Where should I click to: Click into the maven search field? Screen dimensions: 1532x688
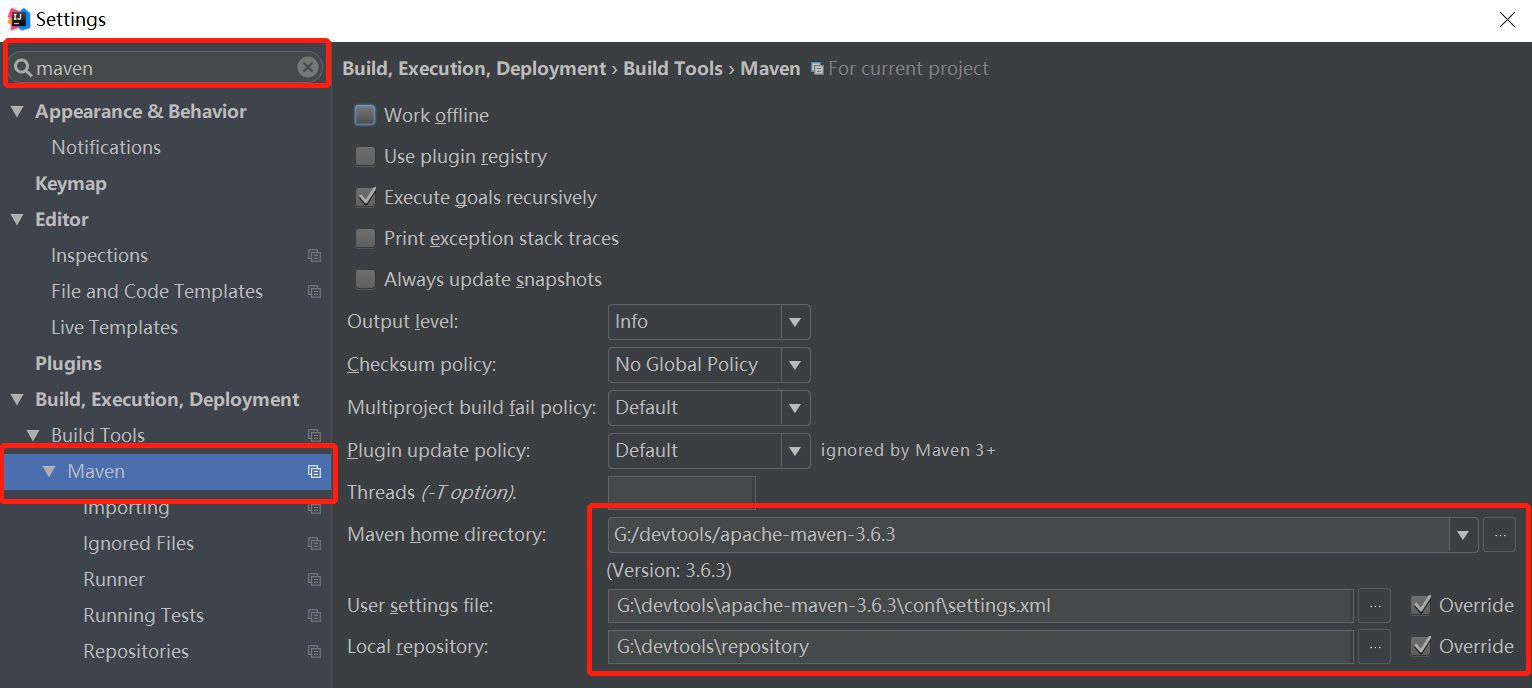pyautogui.click(x=165, y=68)
